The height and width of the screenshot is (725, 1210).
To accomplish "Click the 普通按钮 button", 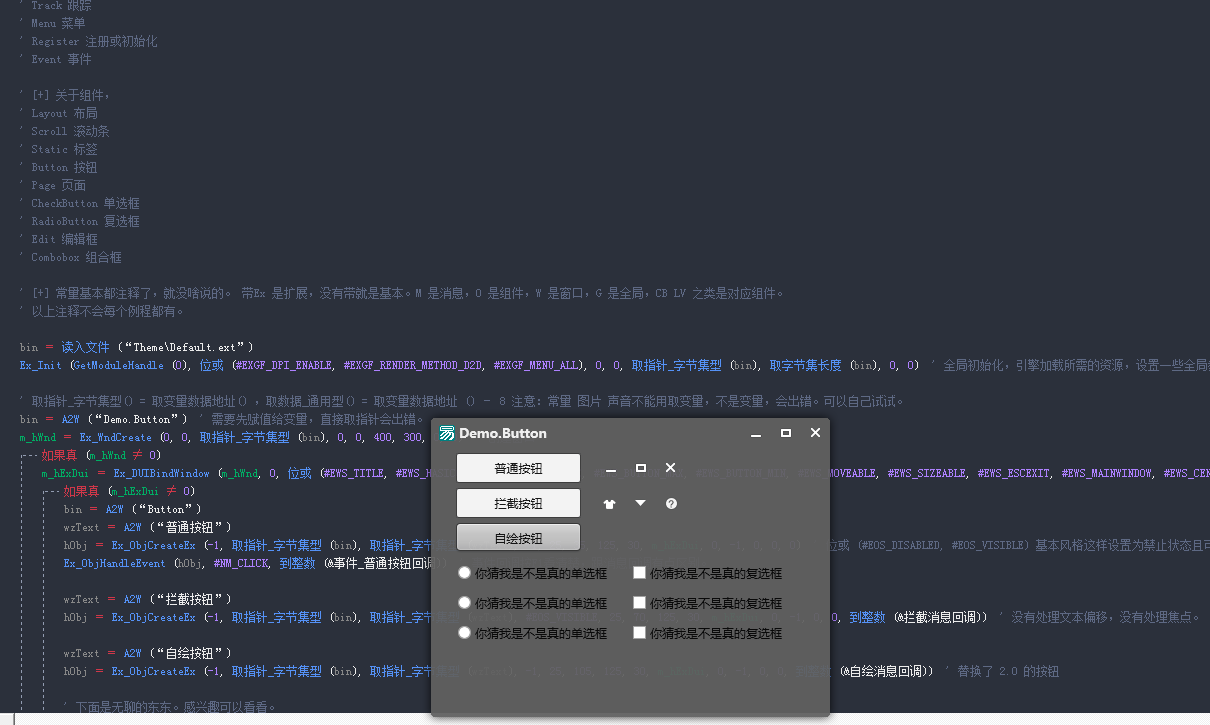I will tap(518, 468).
